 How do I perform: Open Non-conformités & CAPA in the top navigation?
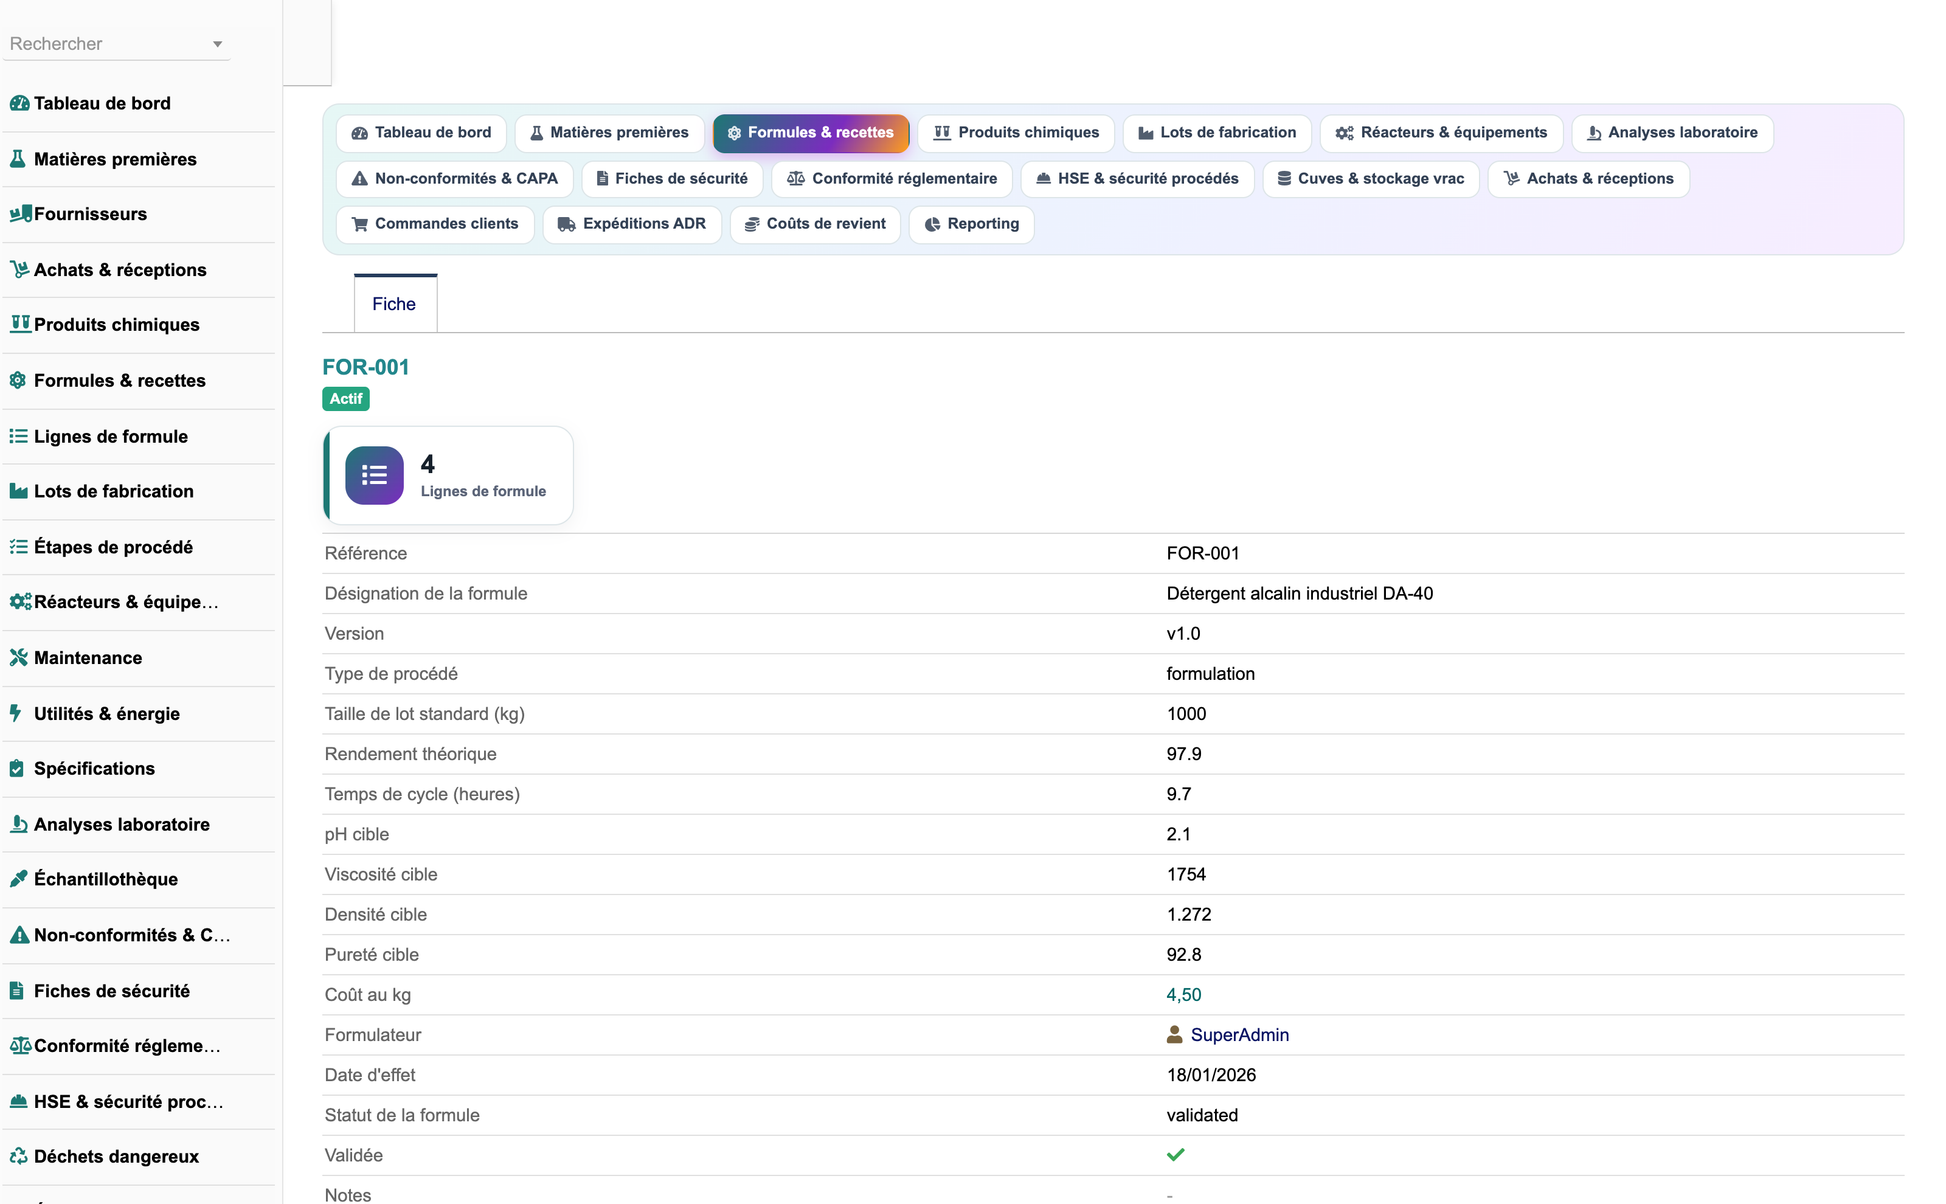tap(454, 179)
